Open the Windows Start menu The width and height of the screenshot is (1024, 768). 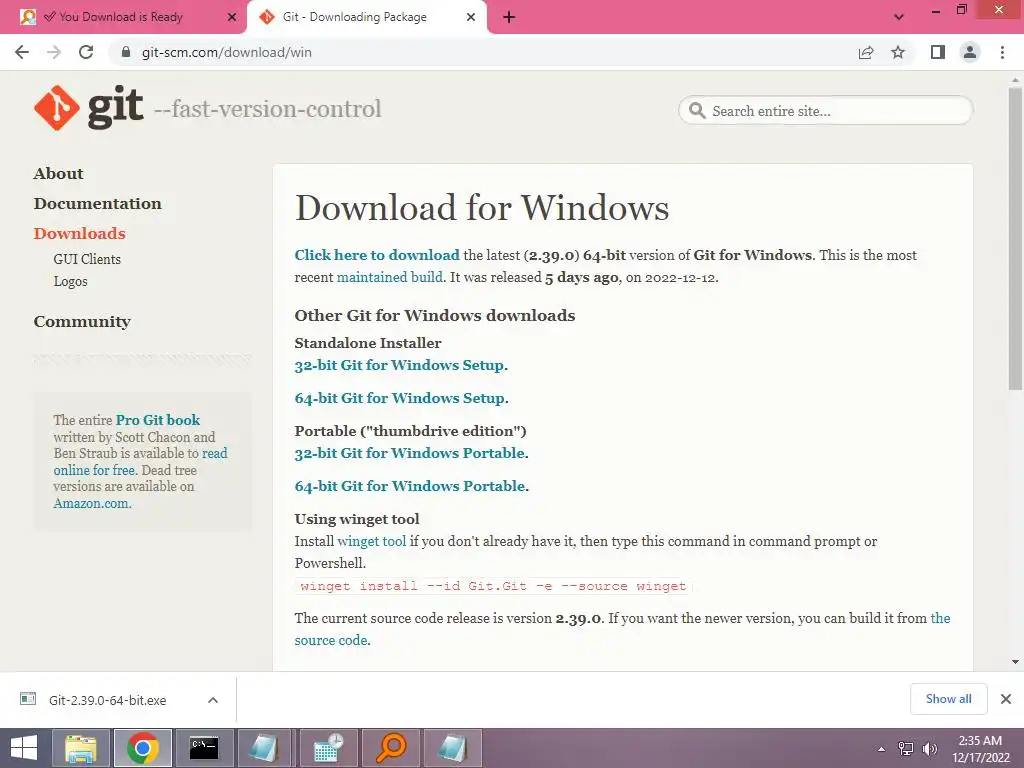(x=24, y=748)
